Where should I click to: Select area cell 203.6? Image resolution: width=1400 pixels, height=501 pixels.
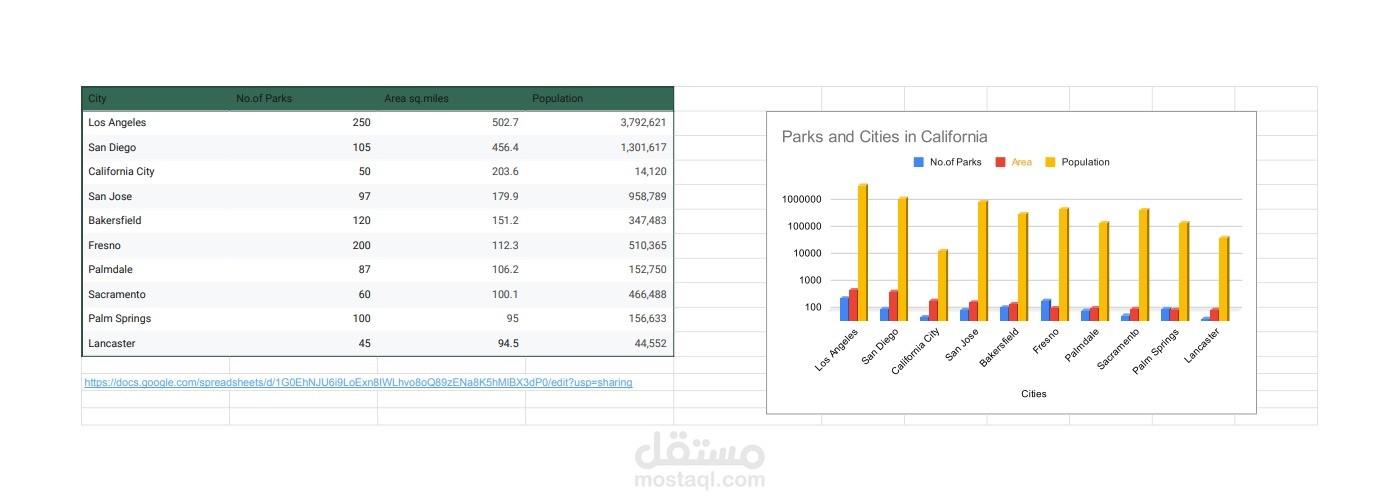[505, 171]
